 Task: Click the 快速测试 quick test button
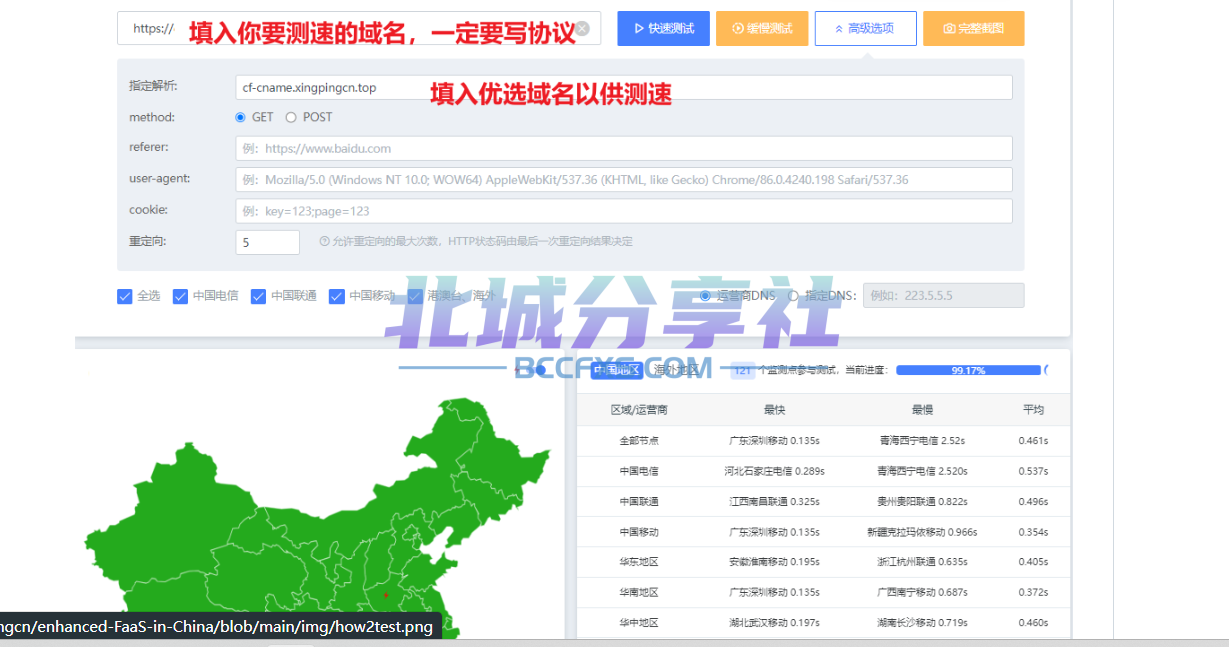pos(663,29)
